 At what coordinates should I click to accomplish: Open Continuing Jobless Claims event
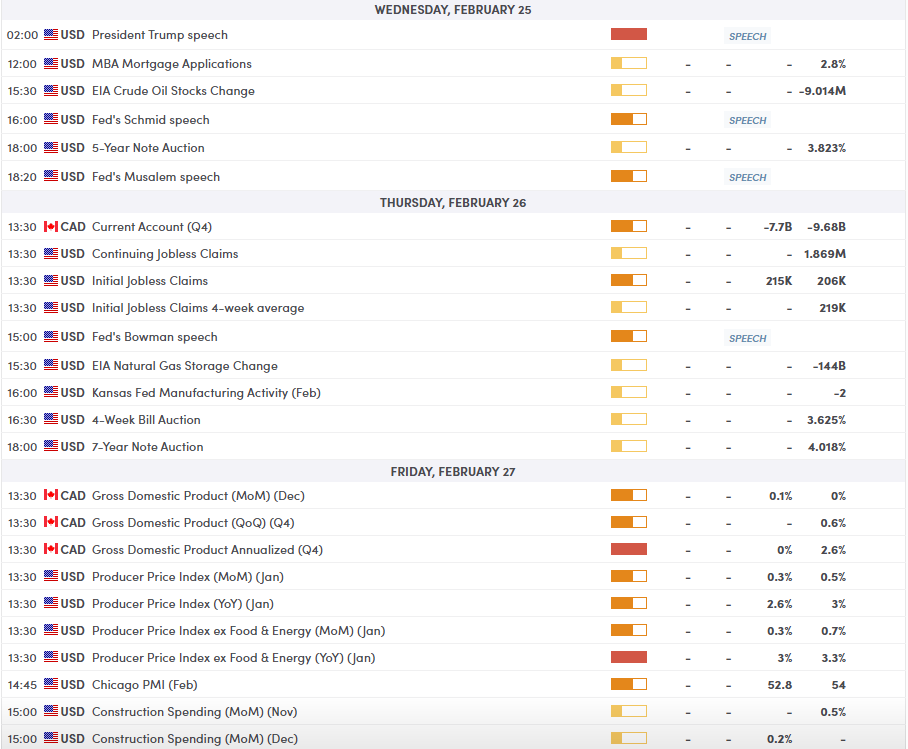pyautogui.click(x=165, y=254)
